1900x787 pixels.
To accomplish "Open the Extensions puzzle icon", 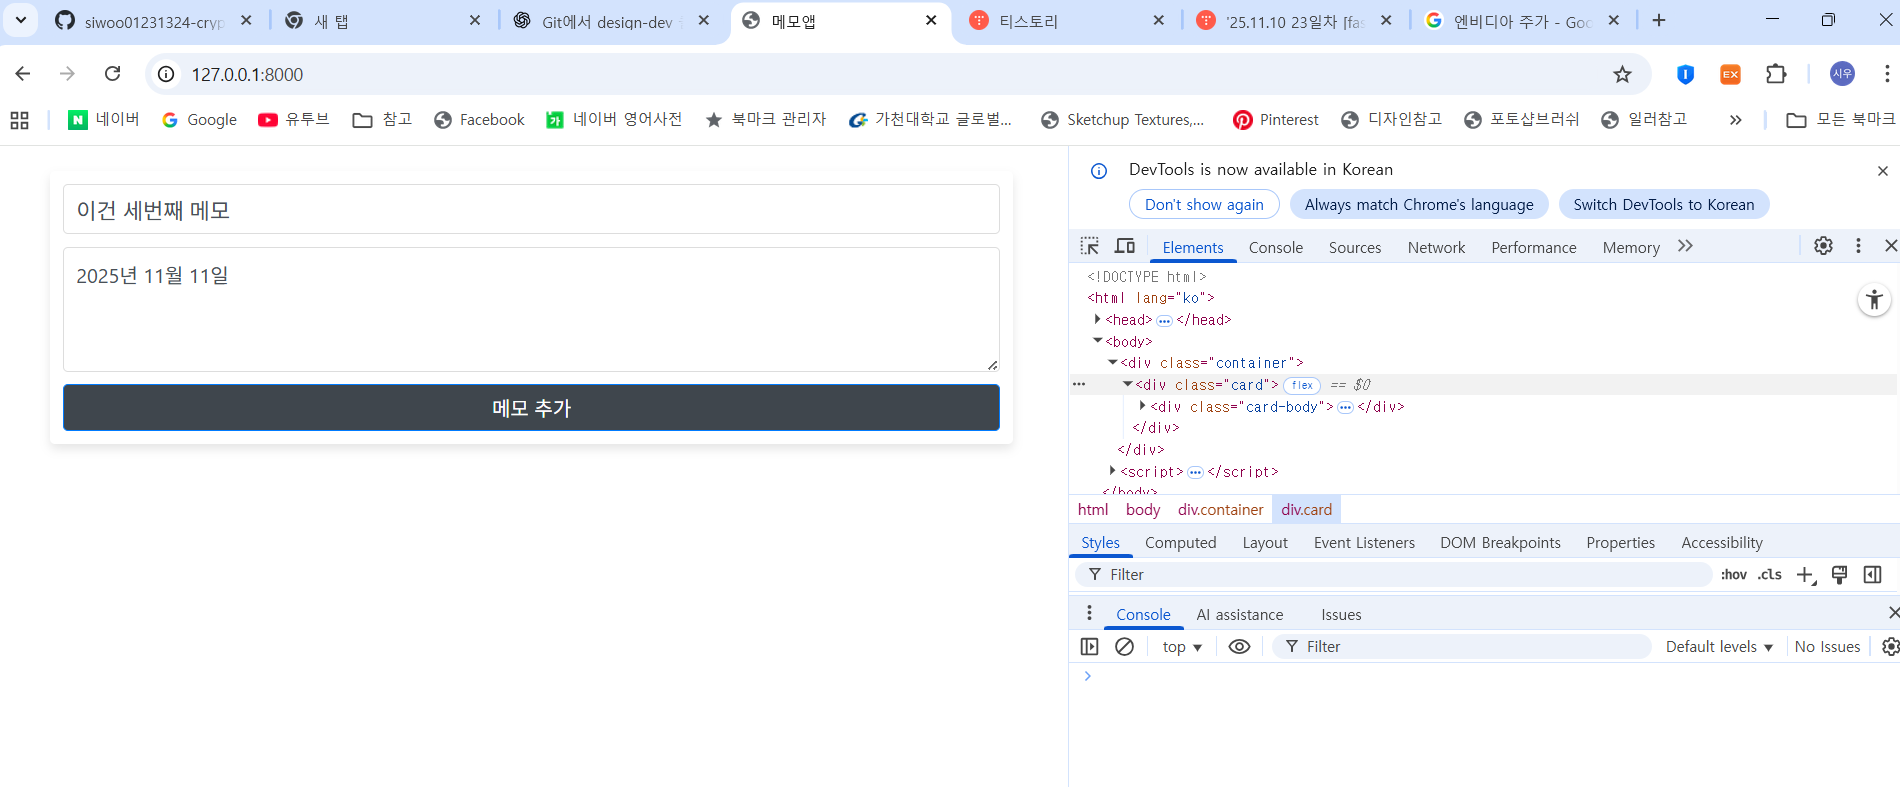I will coord(1776,74).
